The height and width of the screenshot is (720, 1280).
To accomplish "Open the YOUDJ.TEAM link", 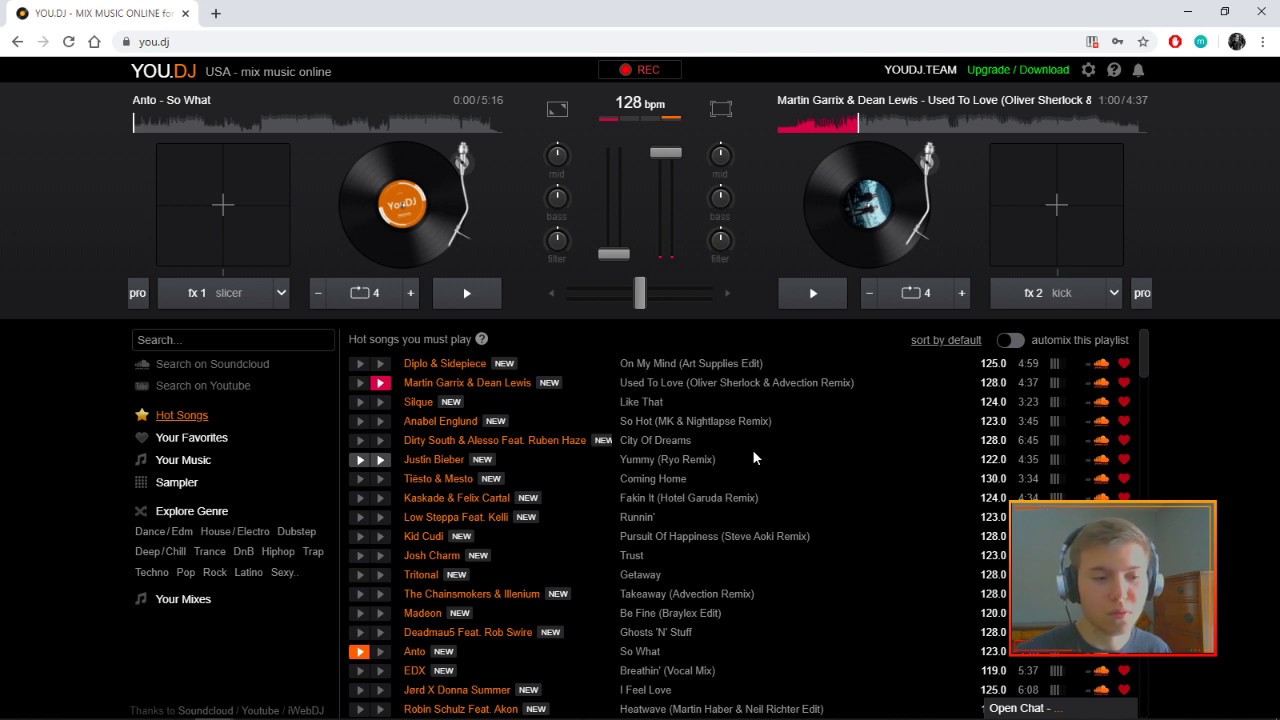I will coord(920,70).
